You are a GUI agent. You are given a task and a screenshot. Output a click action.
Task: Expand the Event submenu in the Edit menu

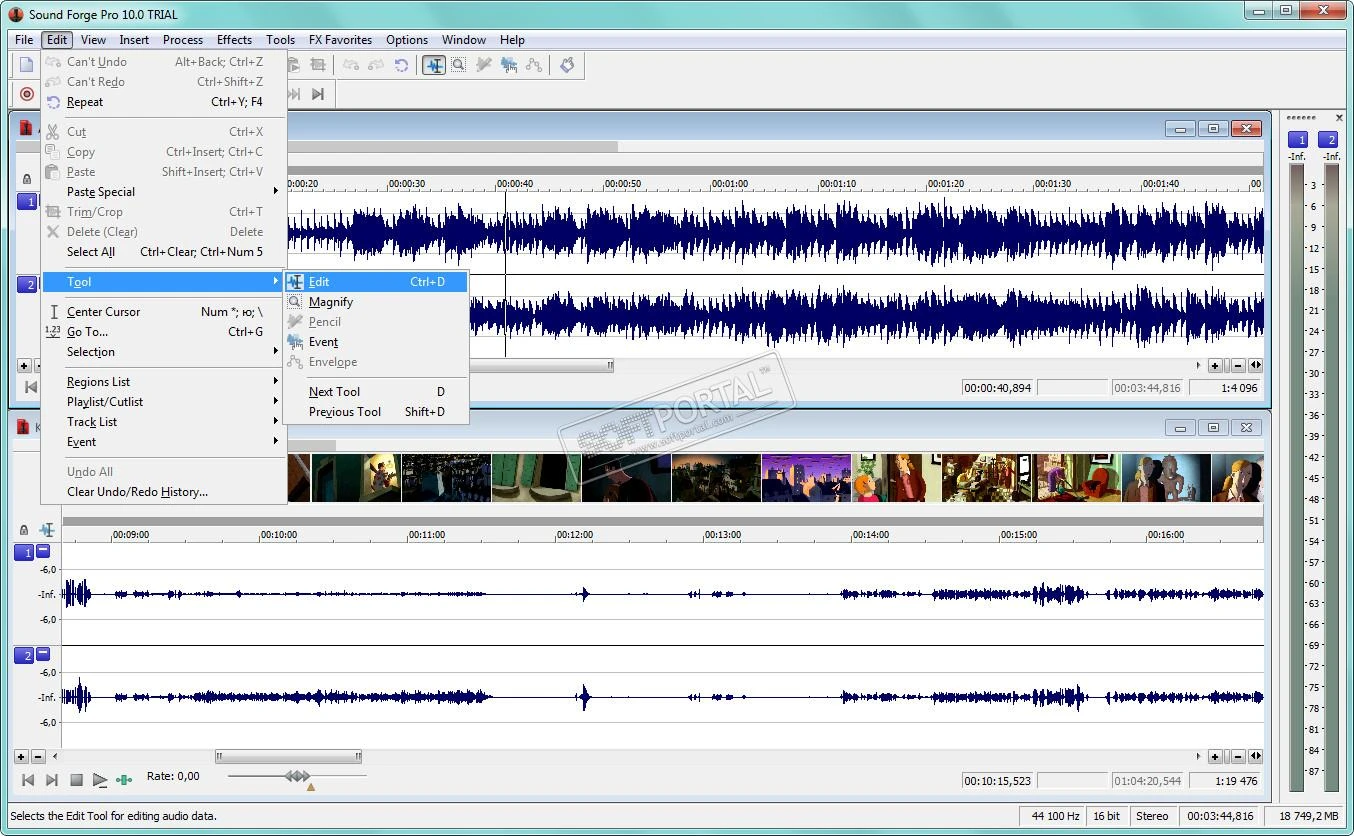point(164,442)
